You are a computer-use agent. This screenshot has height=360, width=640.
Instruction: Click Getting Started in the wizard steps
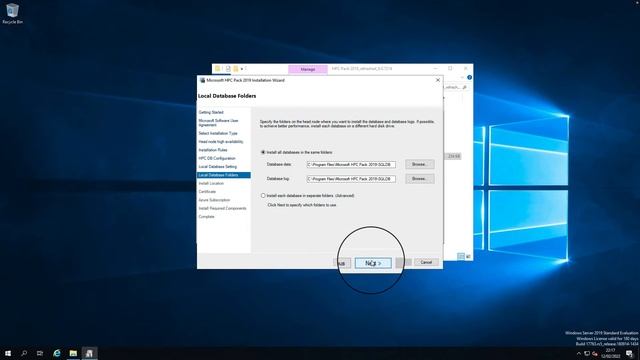pos(211,112)
